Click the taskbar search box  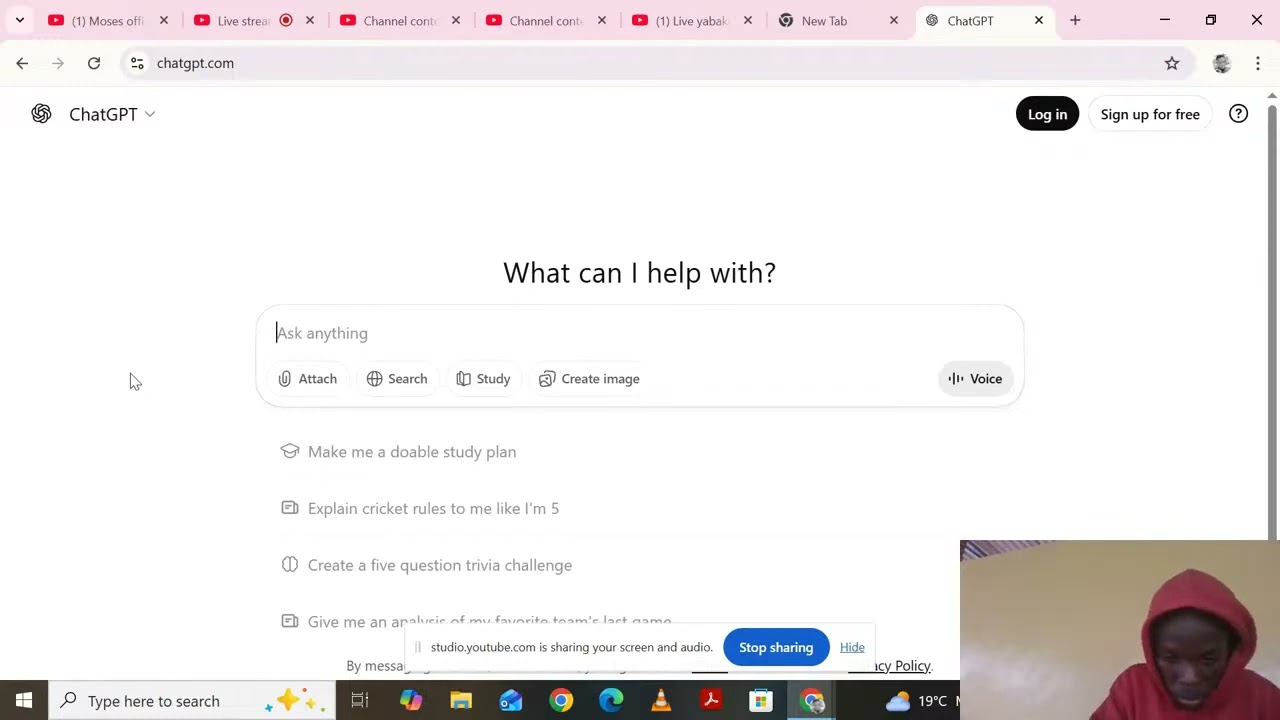click(192, 701)
